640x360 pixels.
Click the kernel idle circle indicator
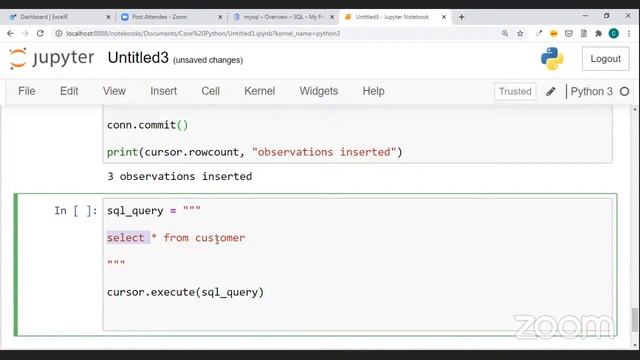coord(624,91)
